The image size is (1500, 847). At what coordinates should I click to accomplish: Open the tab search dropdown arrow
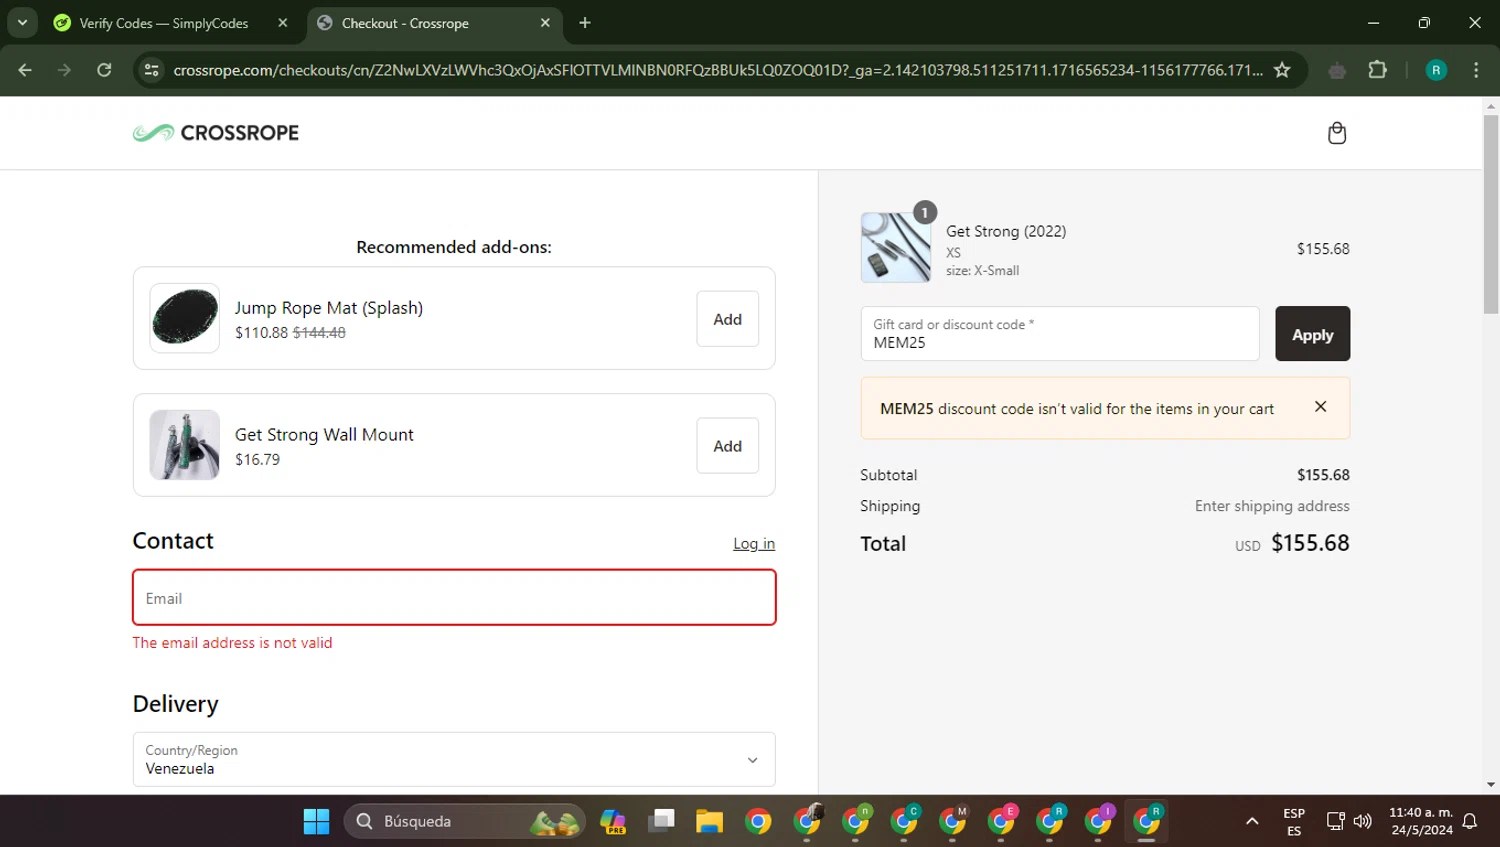[22, 22]
